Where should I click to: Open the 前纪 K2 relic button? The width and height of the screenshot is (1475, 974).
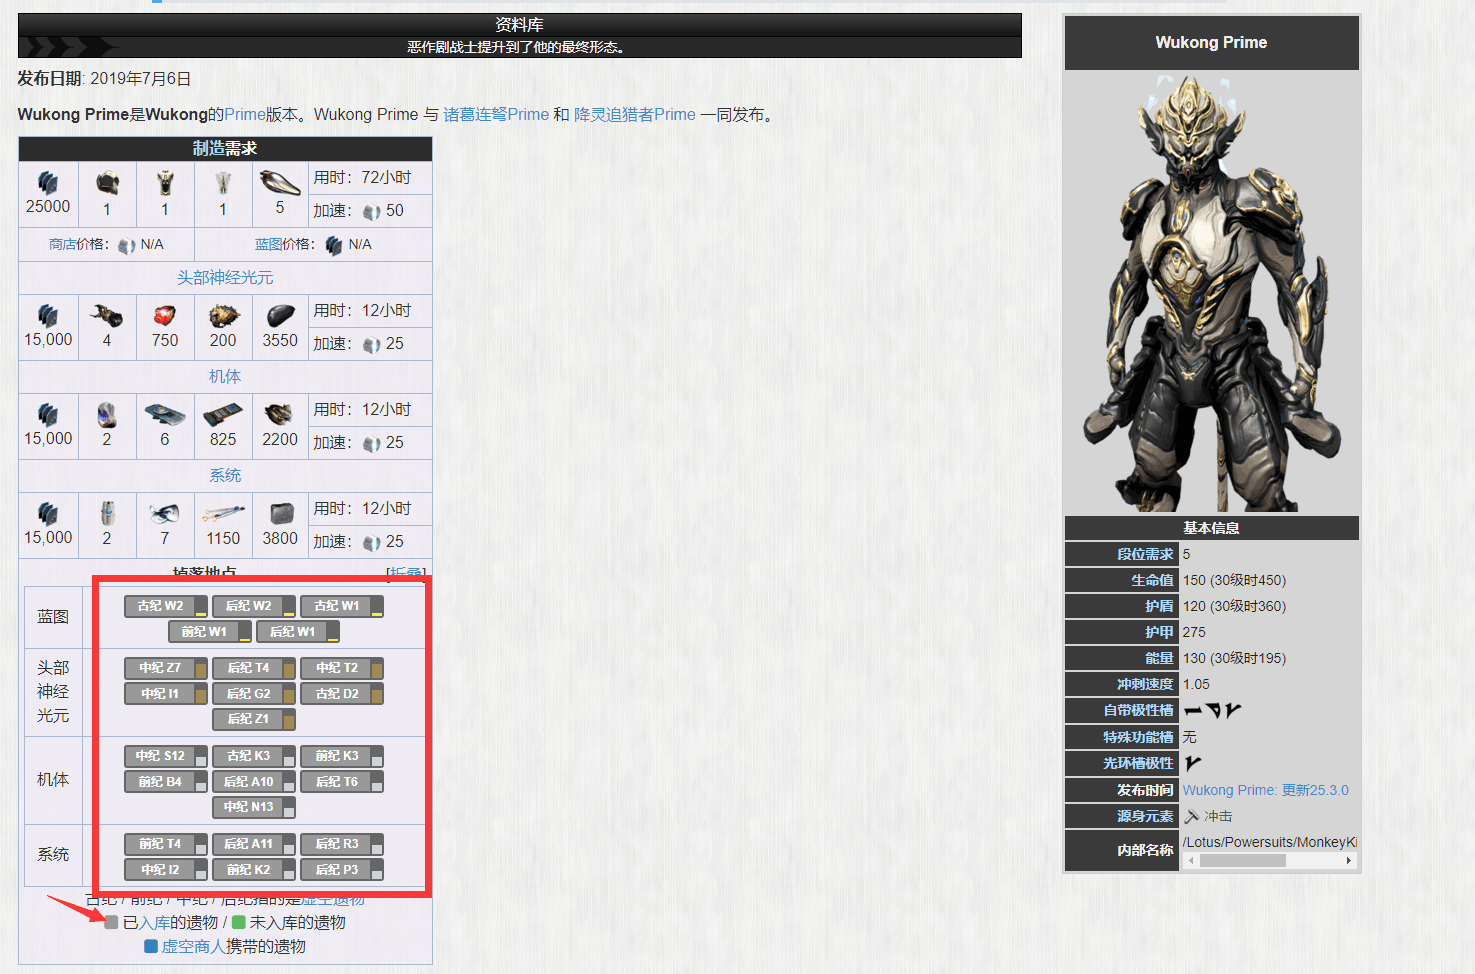[x=254, y=870]
